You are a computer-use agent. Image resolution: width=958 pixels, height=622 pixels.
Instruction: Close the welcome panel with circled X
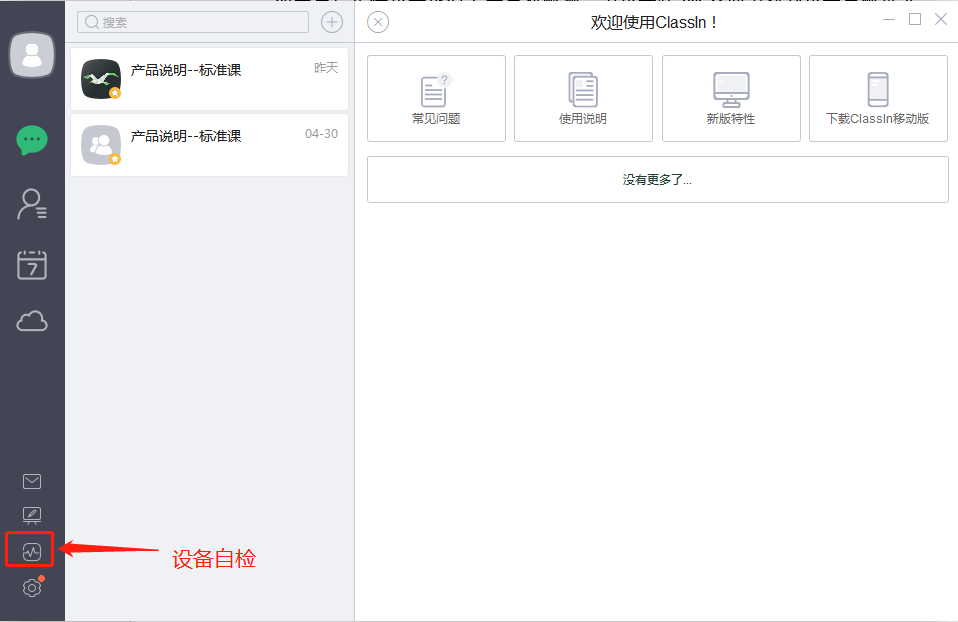tap(378, 23)
